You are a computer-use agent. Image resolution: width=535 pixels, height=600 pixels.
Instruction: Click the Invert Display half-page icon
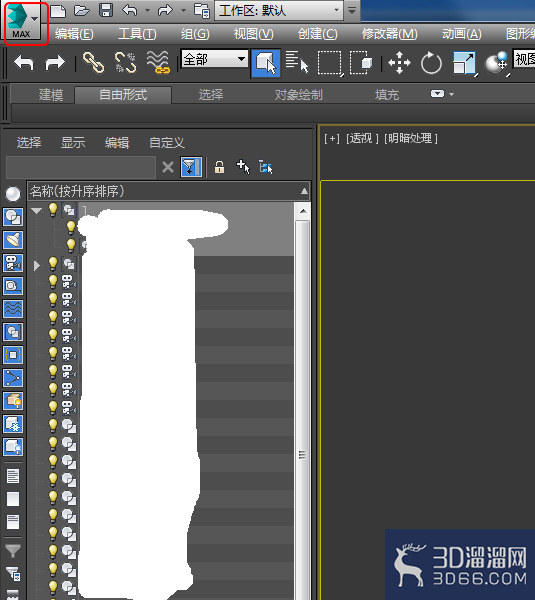13,522
